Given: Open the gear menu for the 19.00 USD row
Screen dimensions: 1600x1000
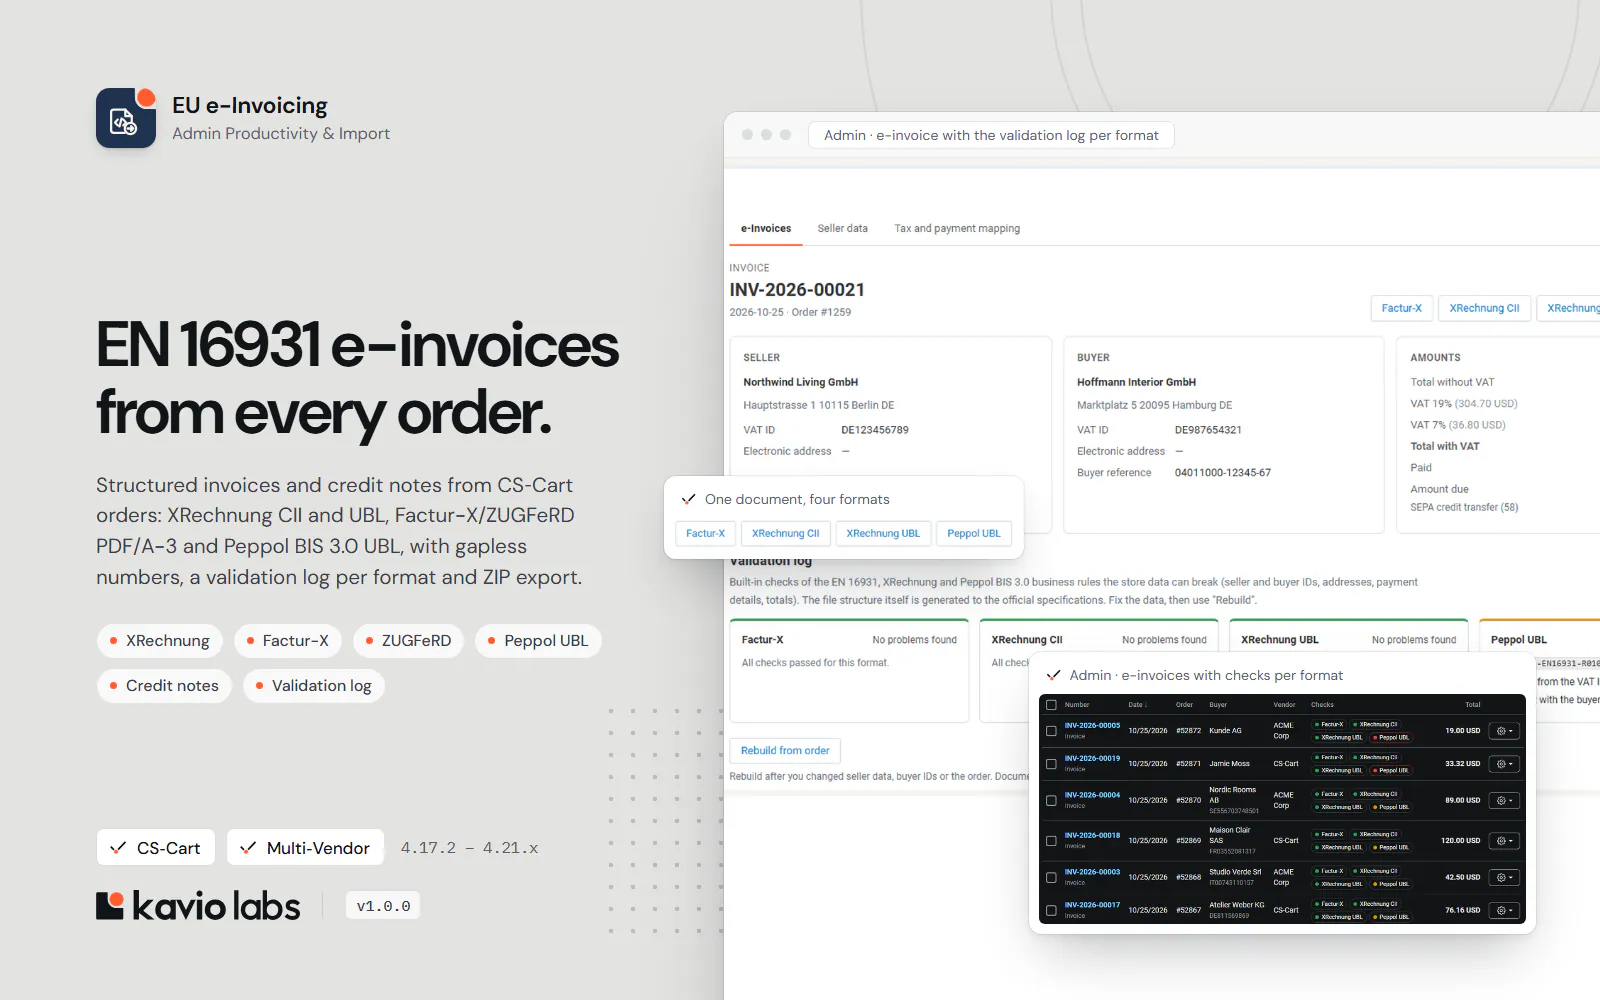Looking at the screenshot, I should tap(1504, 731).
